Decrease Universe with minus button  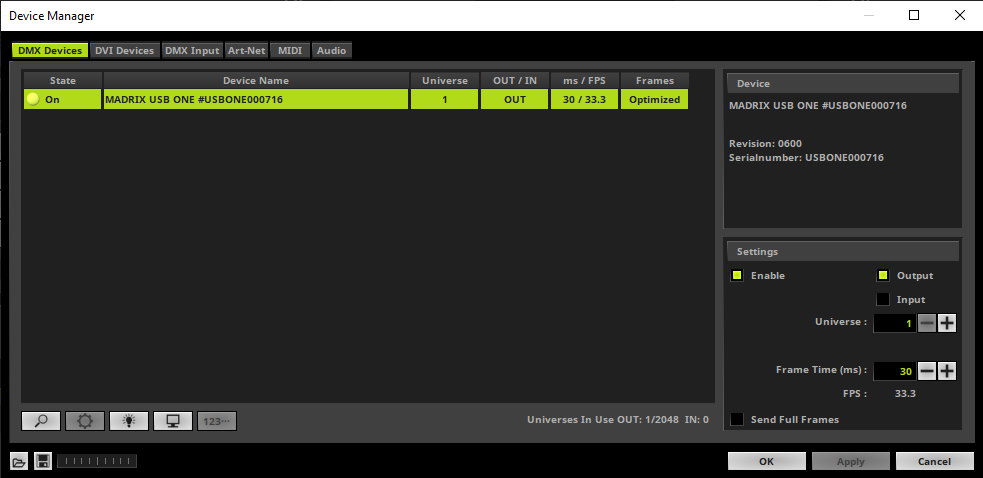[x=927, y=323]
